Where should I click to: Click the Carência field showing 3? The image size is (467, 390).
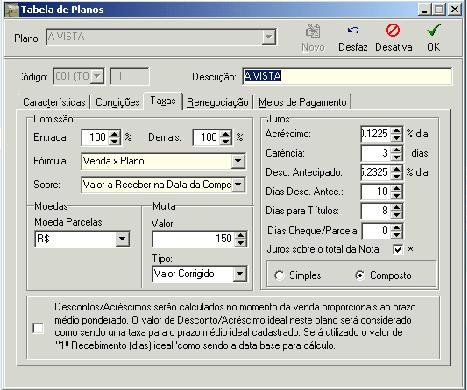tap(376, 153)
